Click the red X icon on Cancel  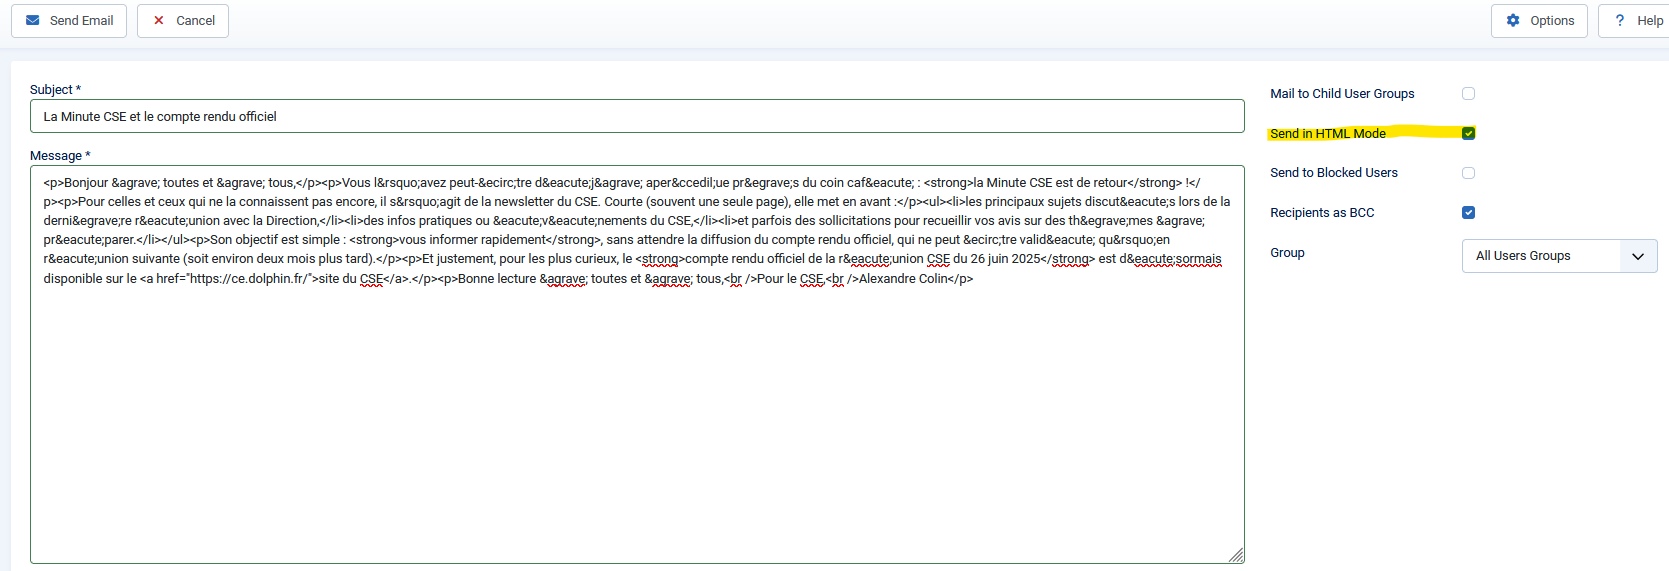point(159,21)
